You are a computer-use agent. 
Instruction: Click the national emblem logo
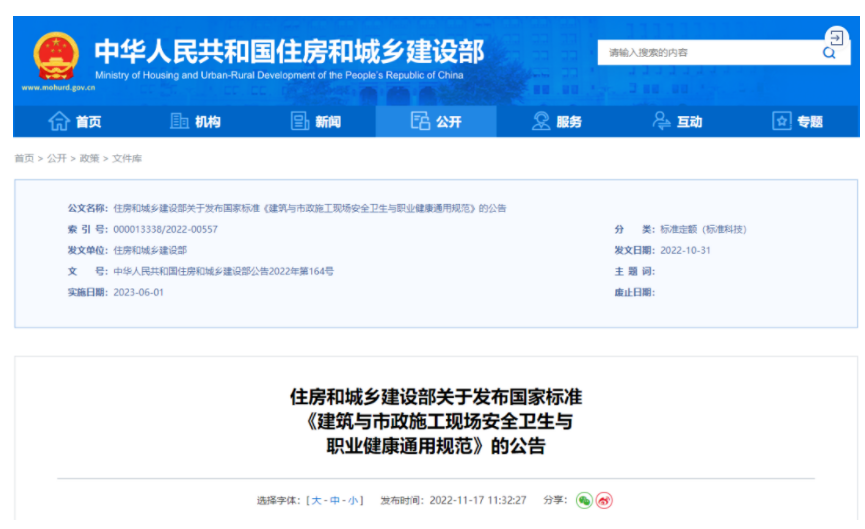click(x=56, y=56)
